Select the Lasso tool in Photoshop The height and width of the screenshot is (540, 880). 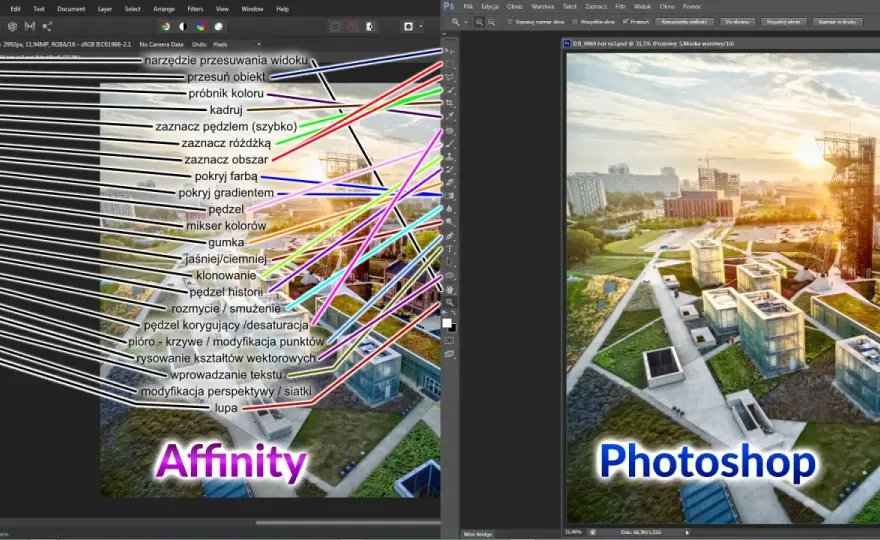point(450,77)
